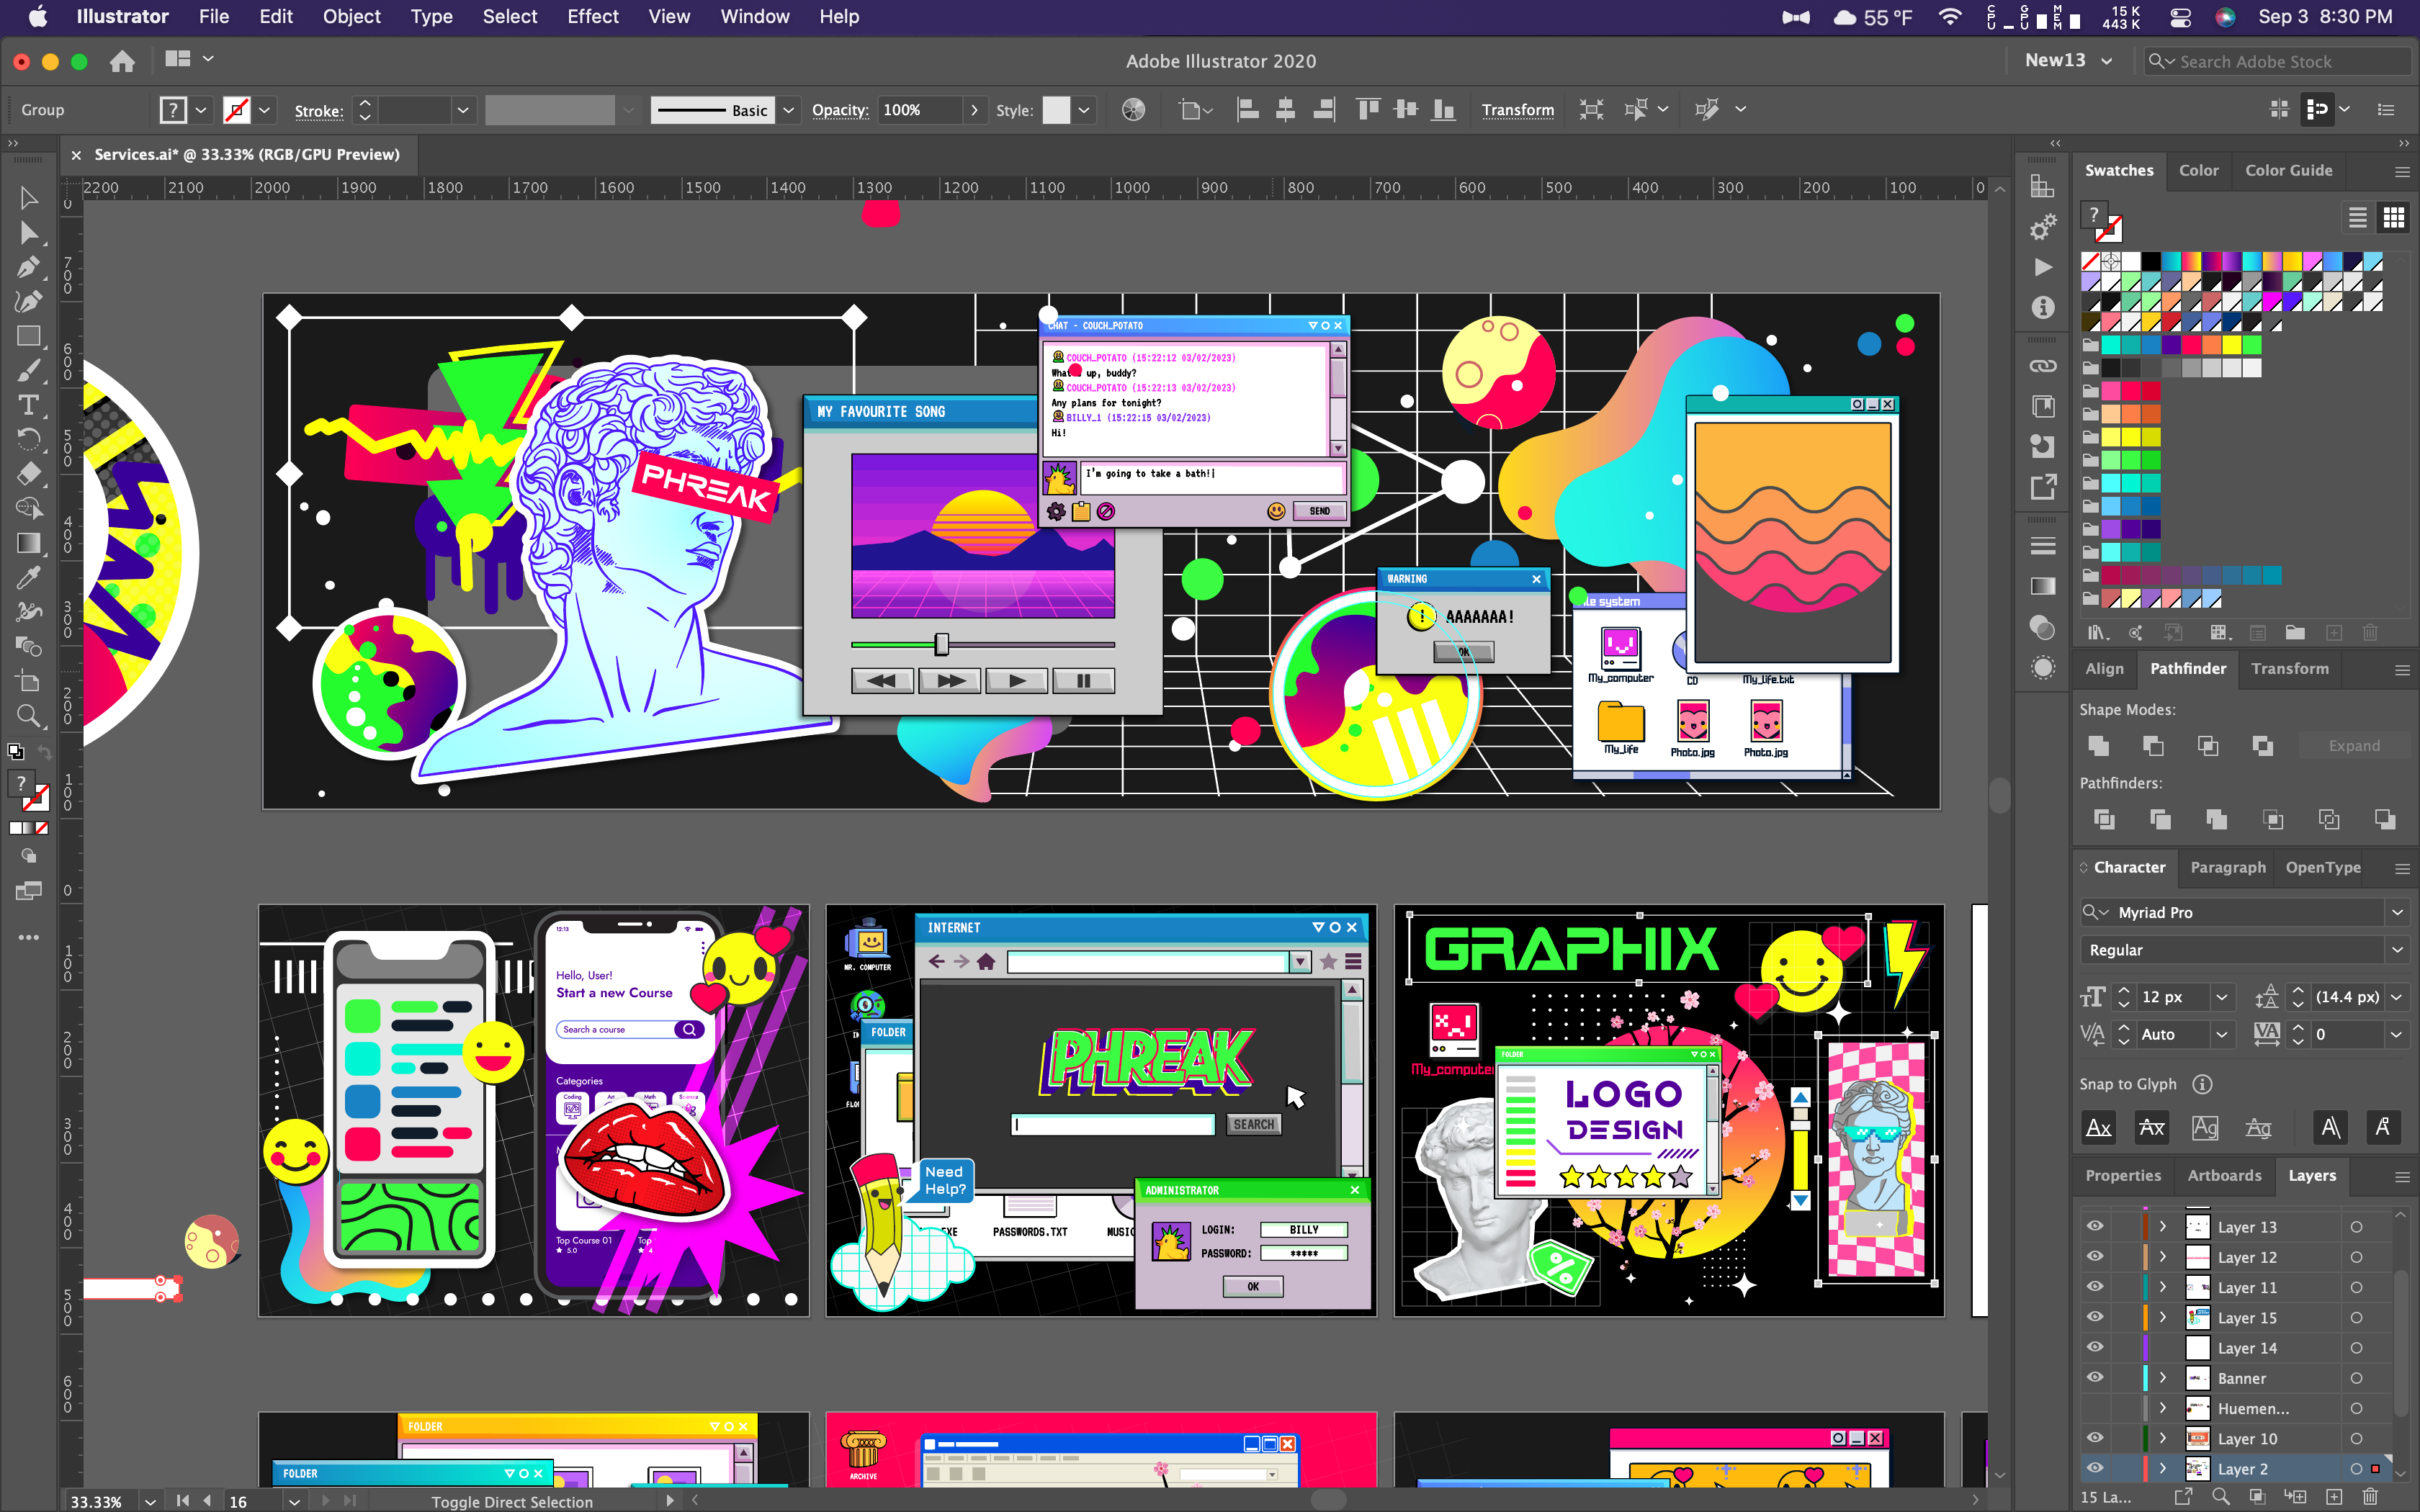Show the hidden Huemen layer
Screen dimensions: 2420x1512
point(2095,1408)
